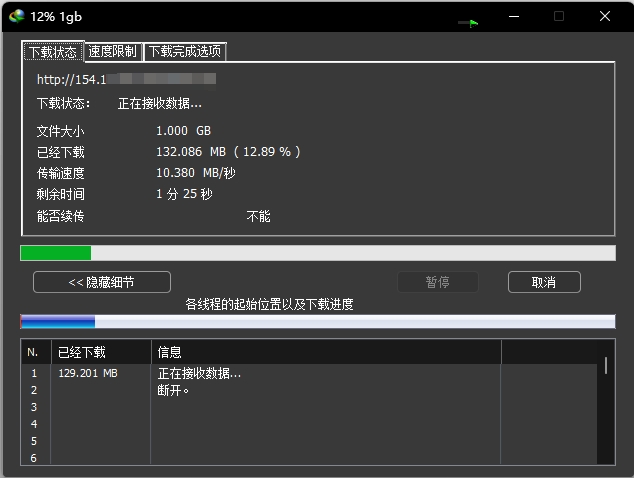Minimize the download window
Viewport: 634px width, 478px height.
click(x=513, y=17)
